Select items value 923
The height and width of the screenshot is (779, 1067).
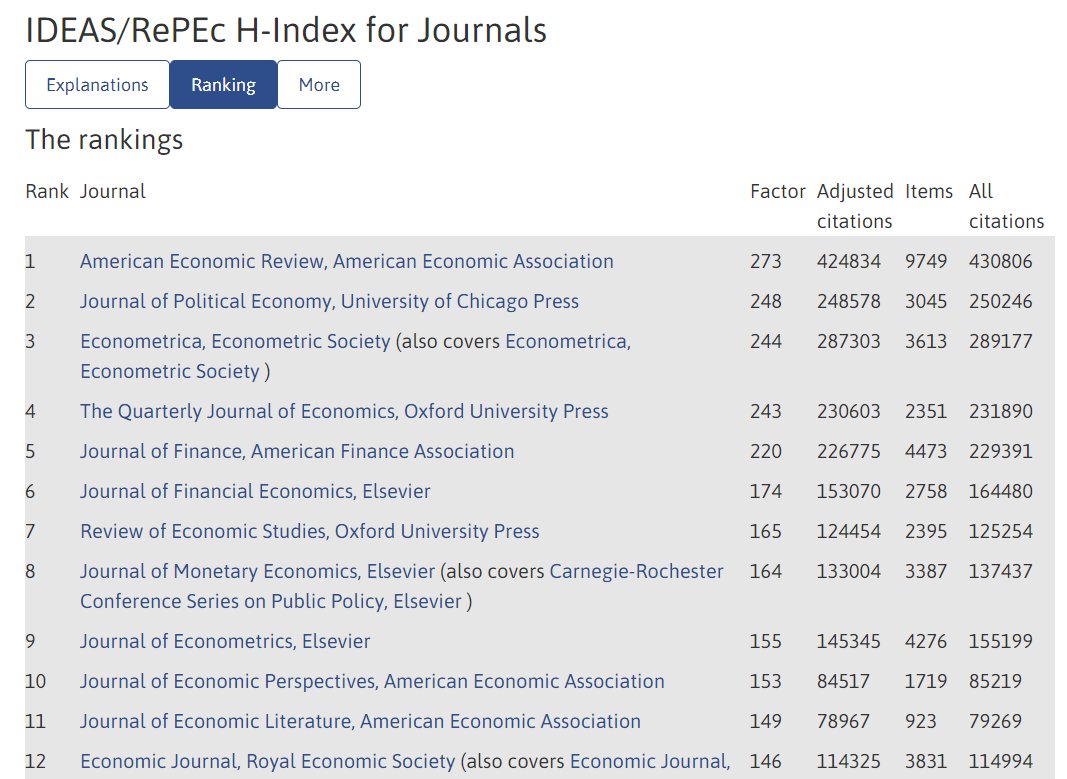(920, 722)
